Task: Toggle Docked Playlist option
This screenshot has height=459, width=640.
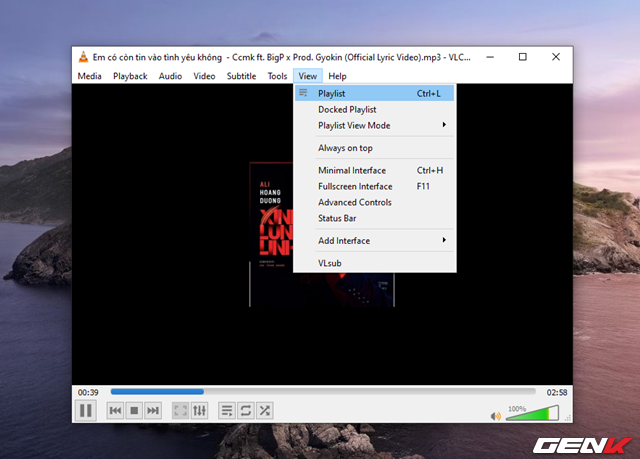Action: click(x=375, y=109)
